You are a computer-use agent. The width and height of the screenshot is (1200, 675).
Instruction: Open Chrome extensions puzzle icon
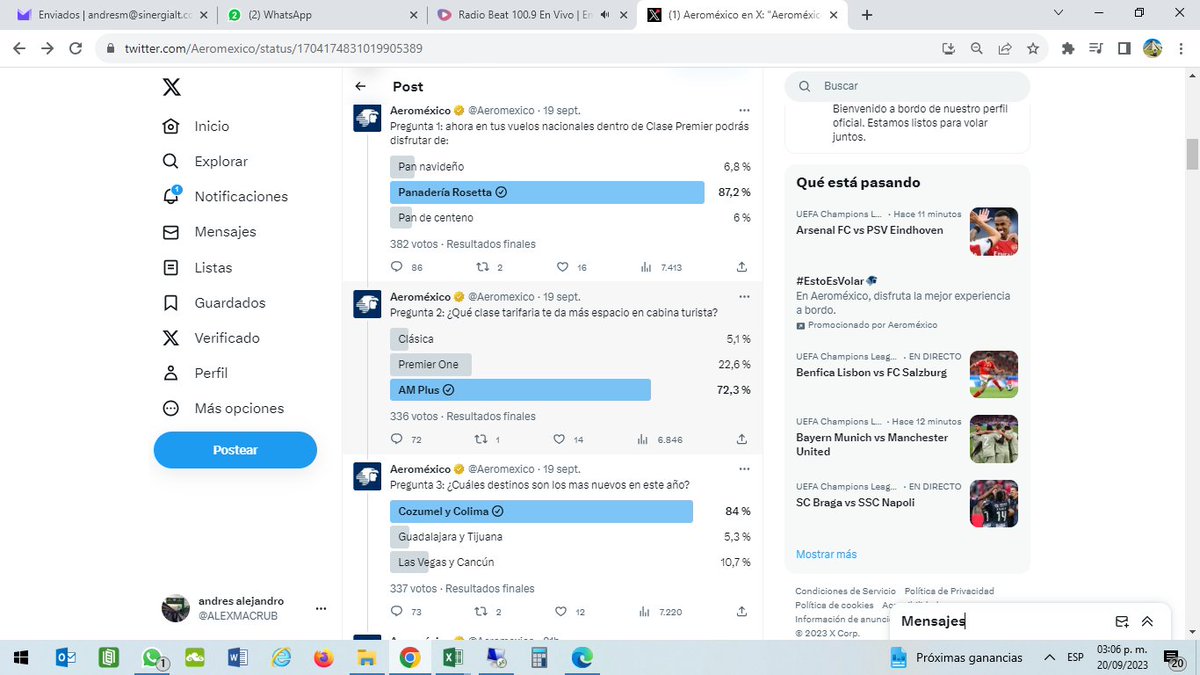[1067, 48]
